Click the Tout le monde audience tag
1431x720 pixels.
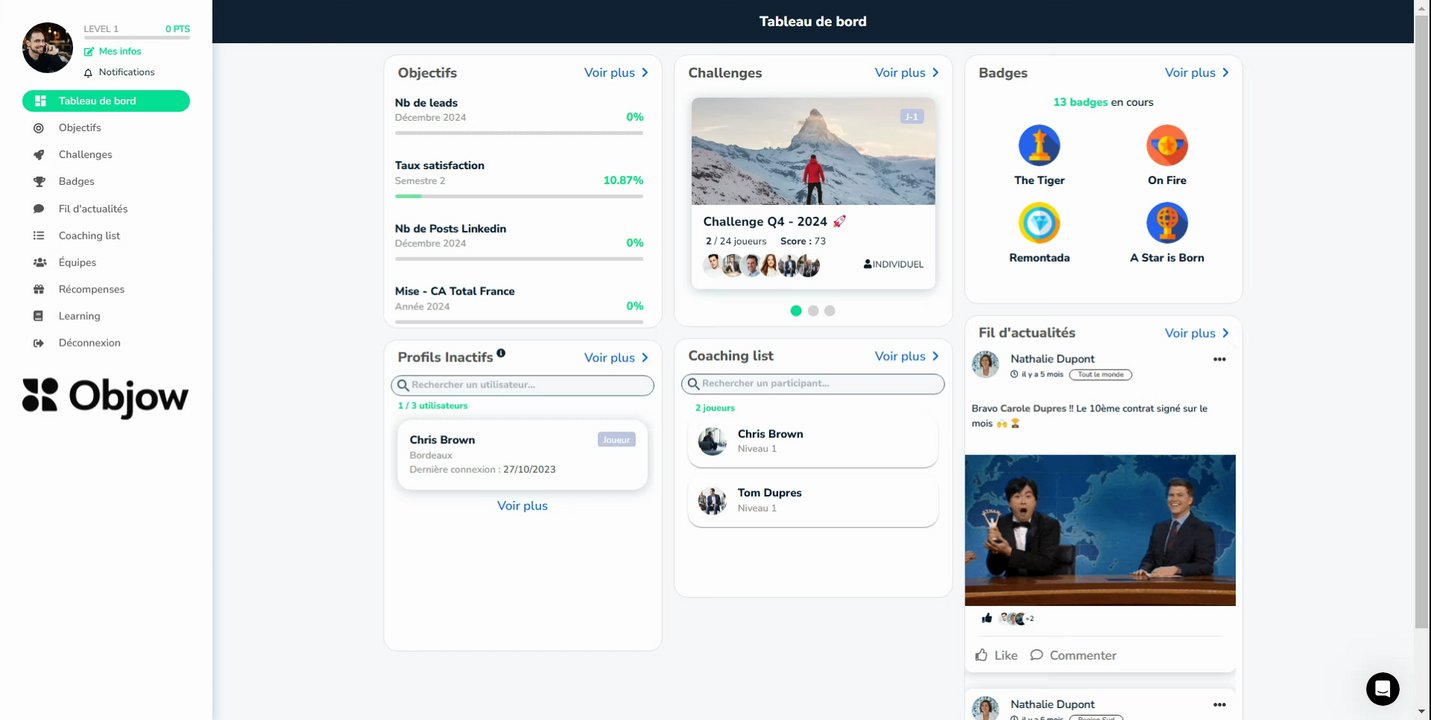1101,375
